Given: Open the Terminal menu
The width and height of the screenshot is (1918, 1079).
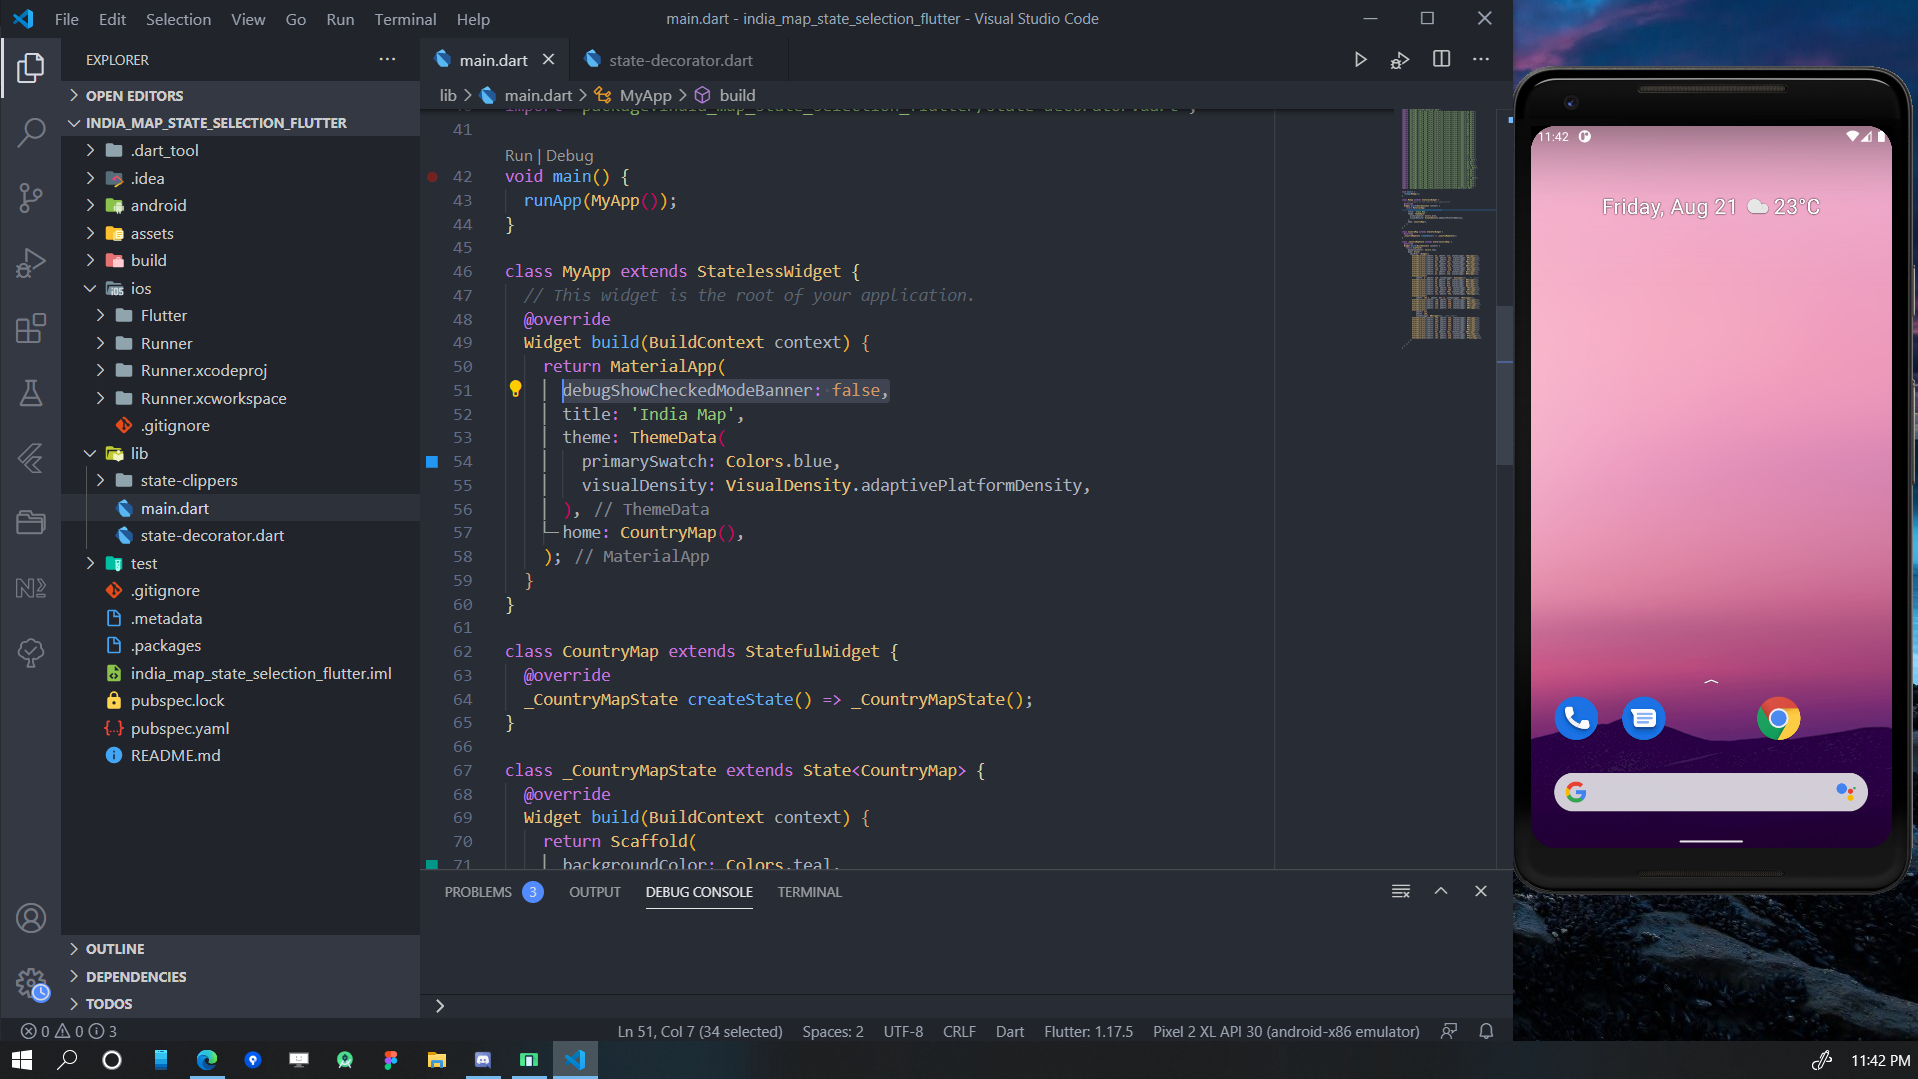Looking at the screenshot, I should [404, 19].
